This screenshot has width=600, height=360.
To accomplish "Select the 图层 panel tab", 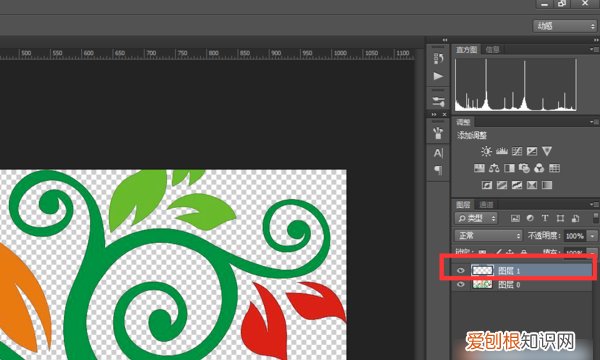I will tap(463, 205).
